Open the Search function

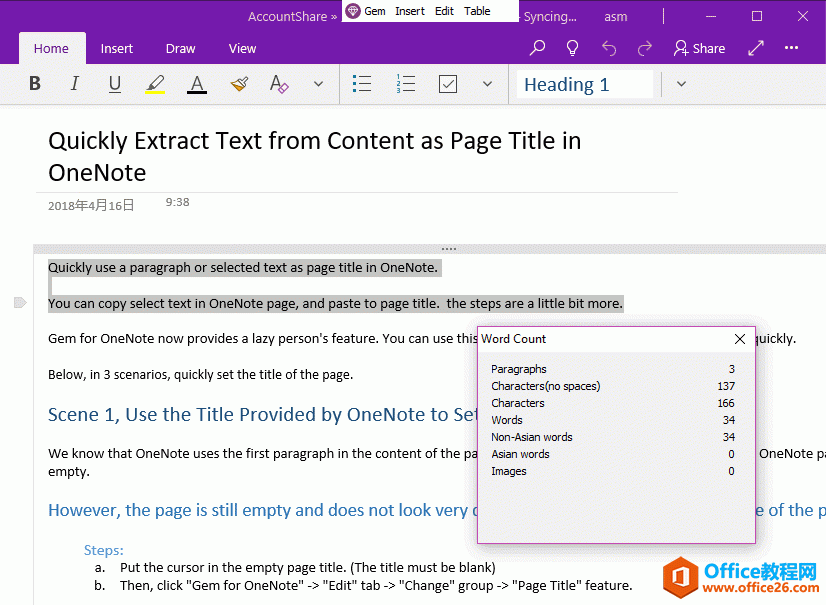(x=536, y=47)
